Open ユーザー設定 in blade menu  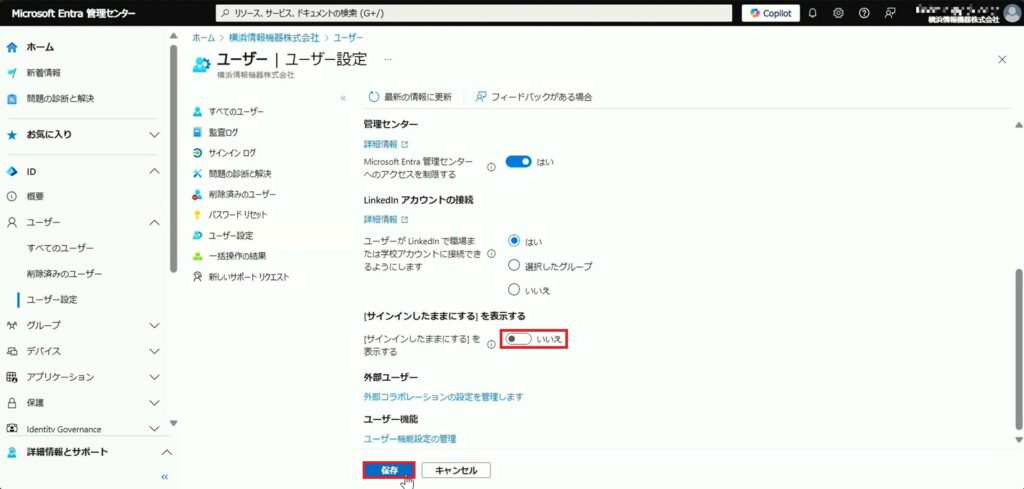pyautogui.click(x=231, y=236)
